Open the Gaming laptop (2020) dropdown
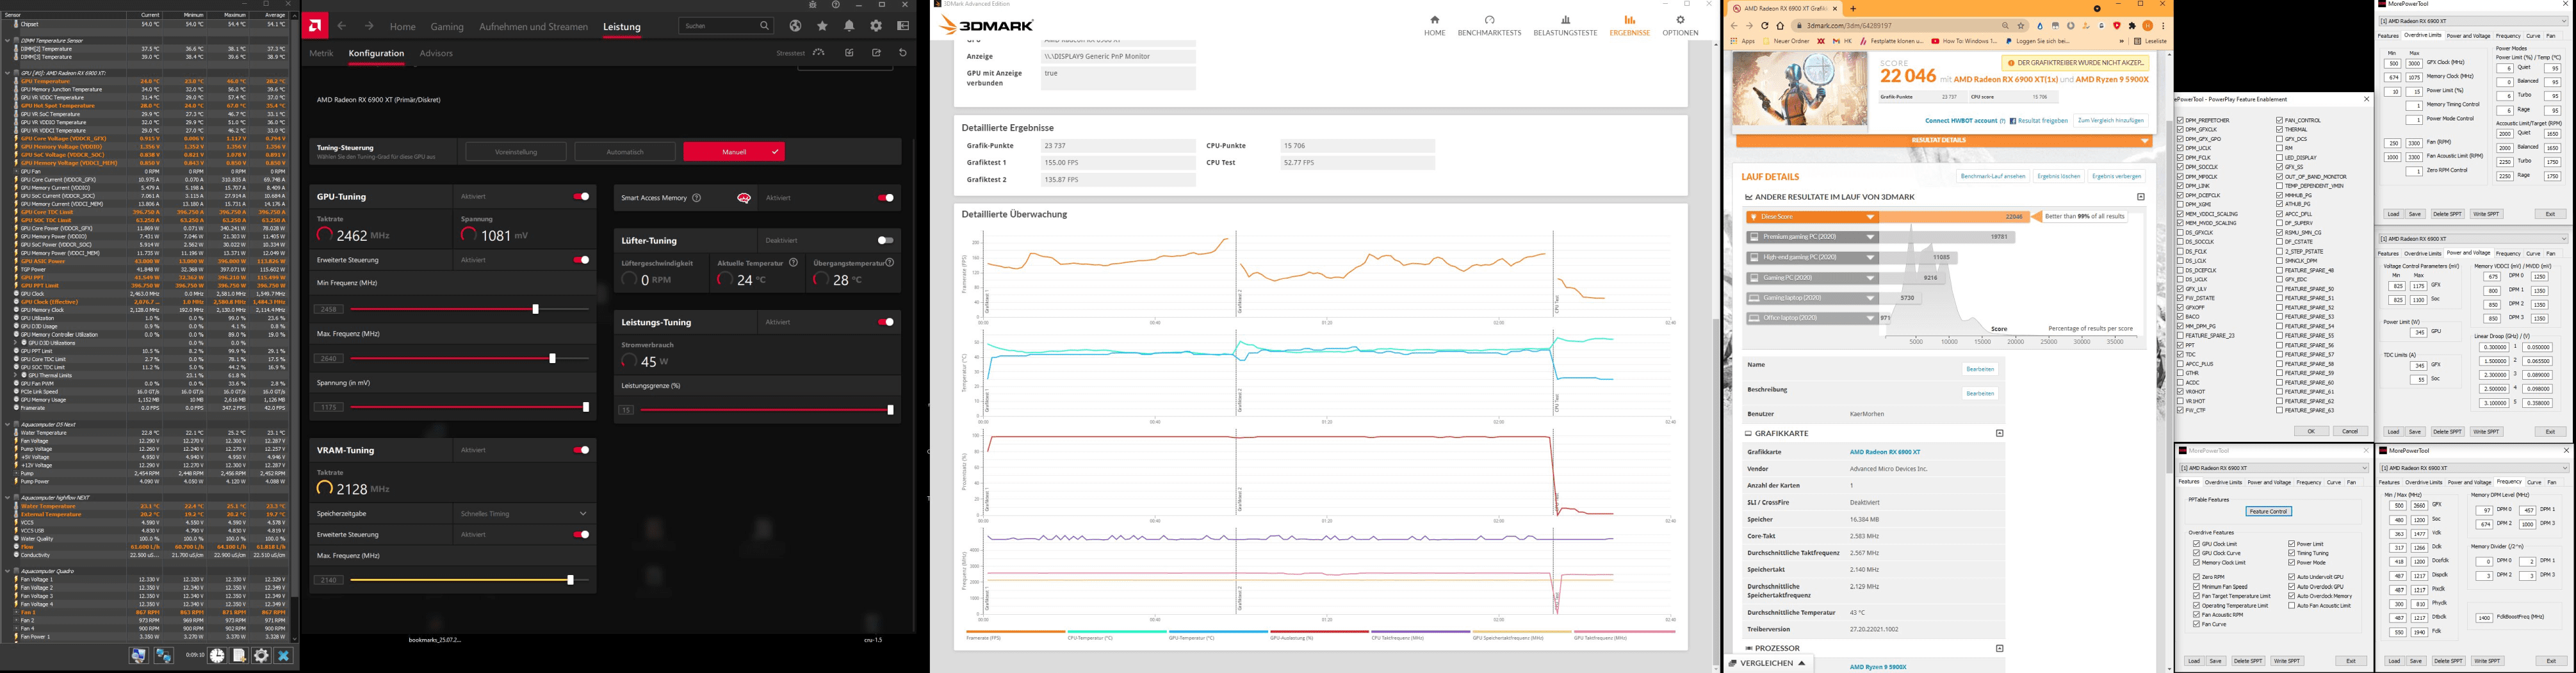 (x=1871, y=298)
